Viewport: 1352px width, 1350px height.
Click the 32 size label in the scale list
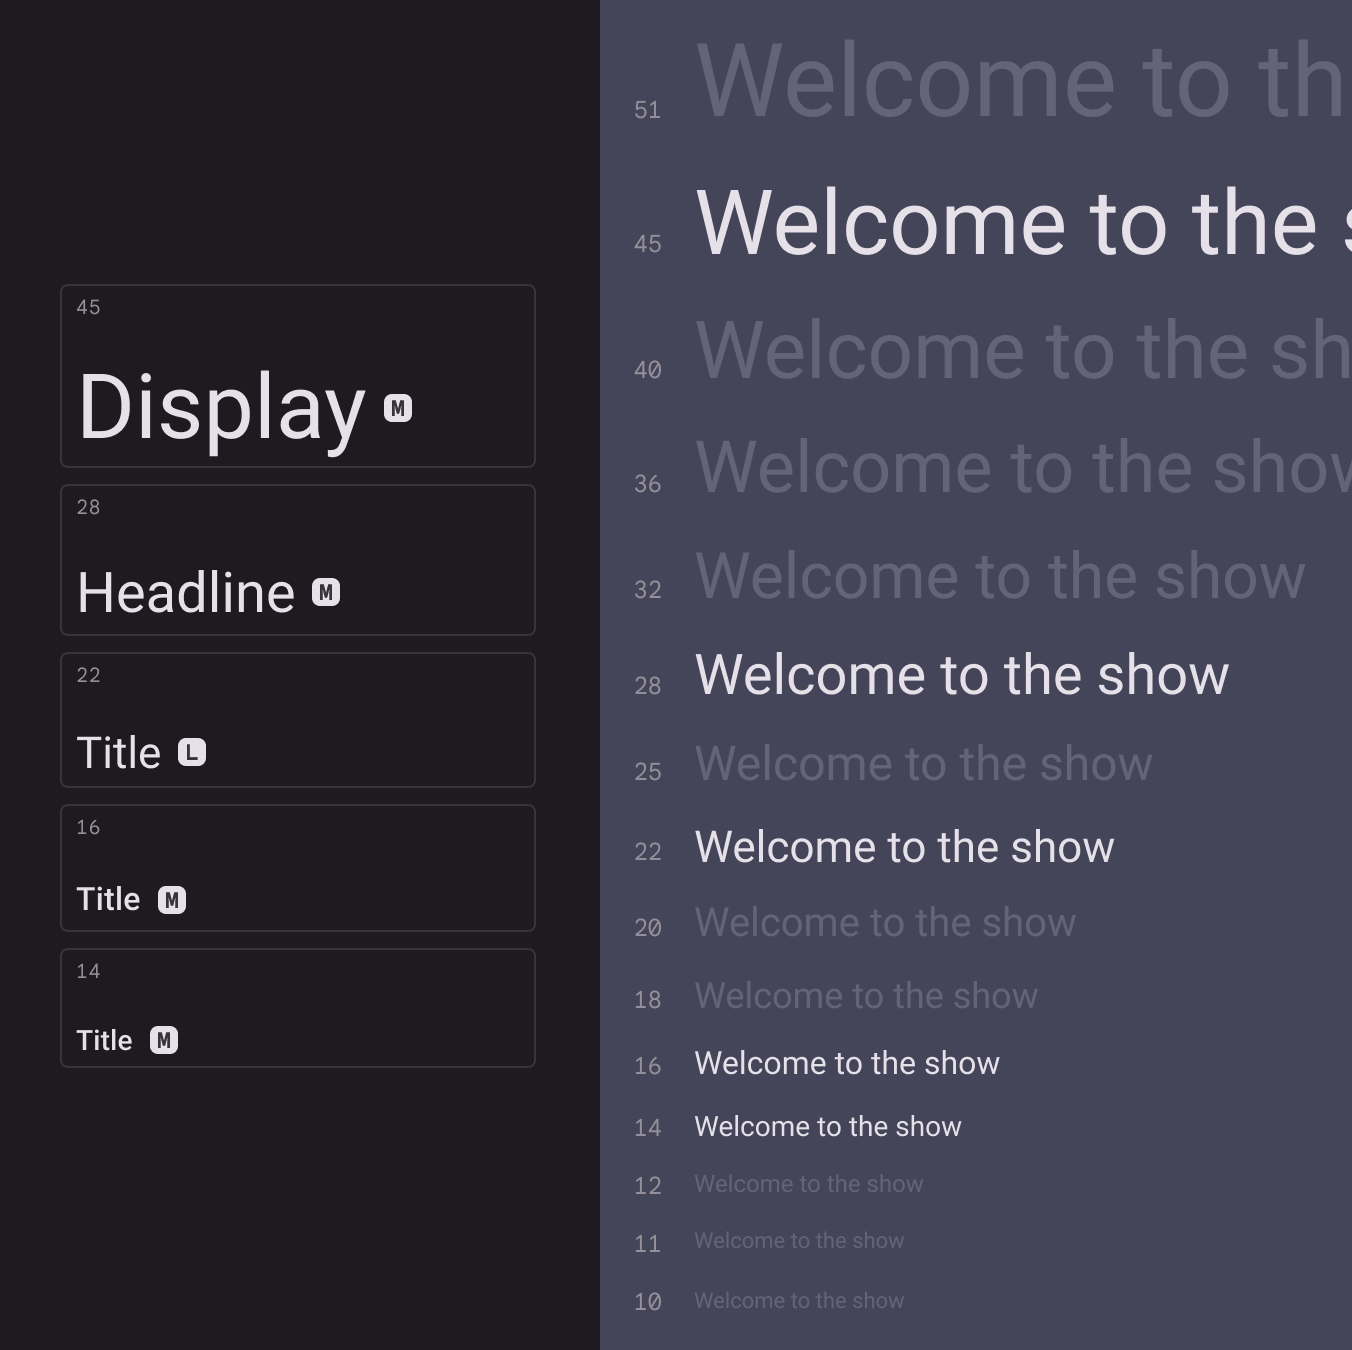[648, 590]
